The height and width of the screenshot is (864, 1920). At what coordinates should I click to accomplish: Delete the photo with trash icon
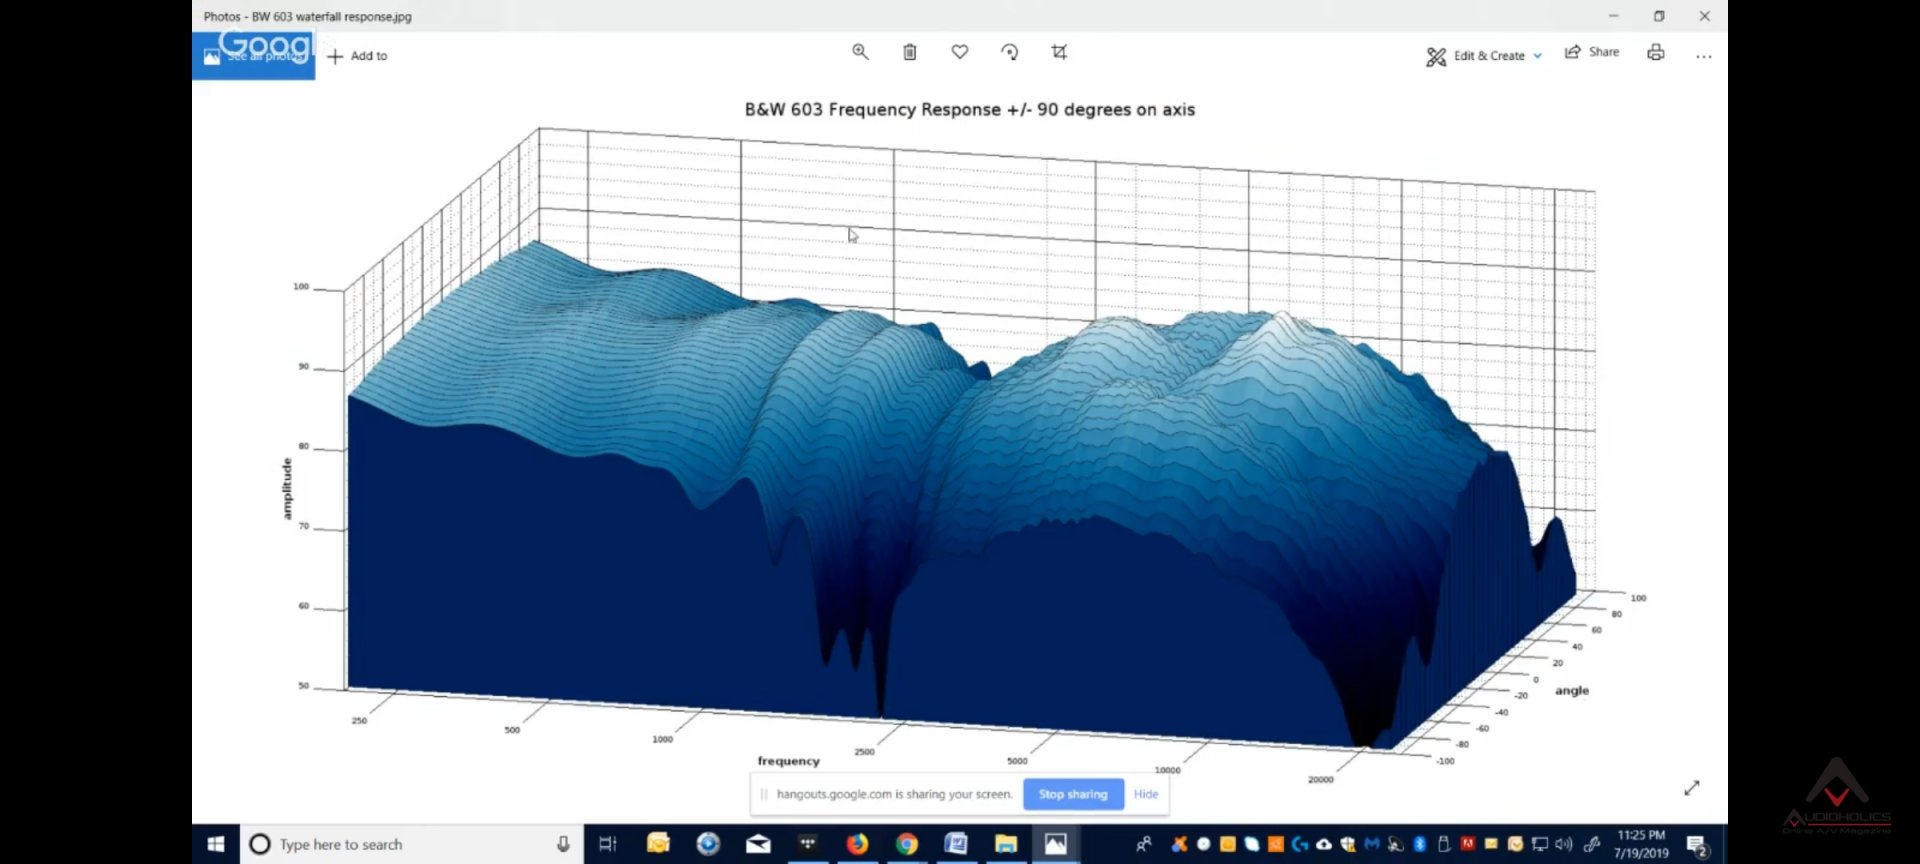910,52
